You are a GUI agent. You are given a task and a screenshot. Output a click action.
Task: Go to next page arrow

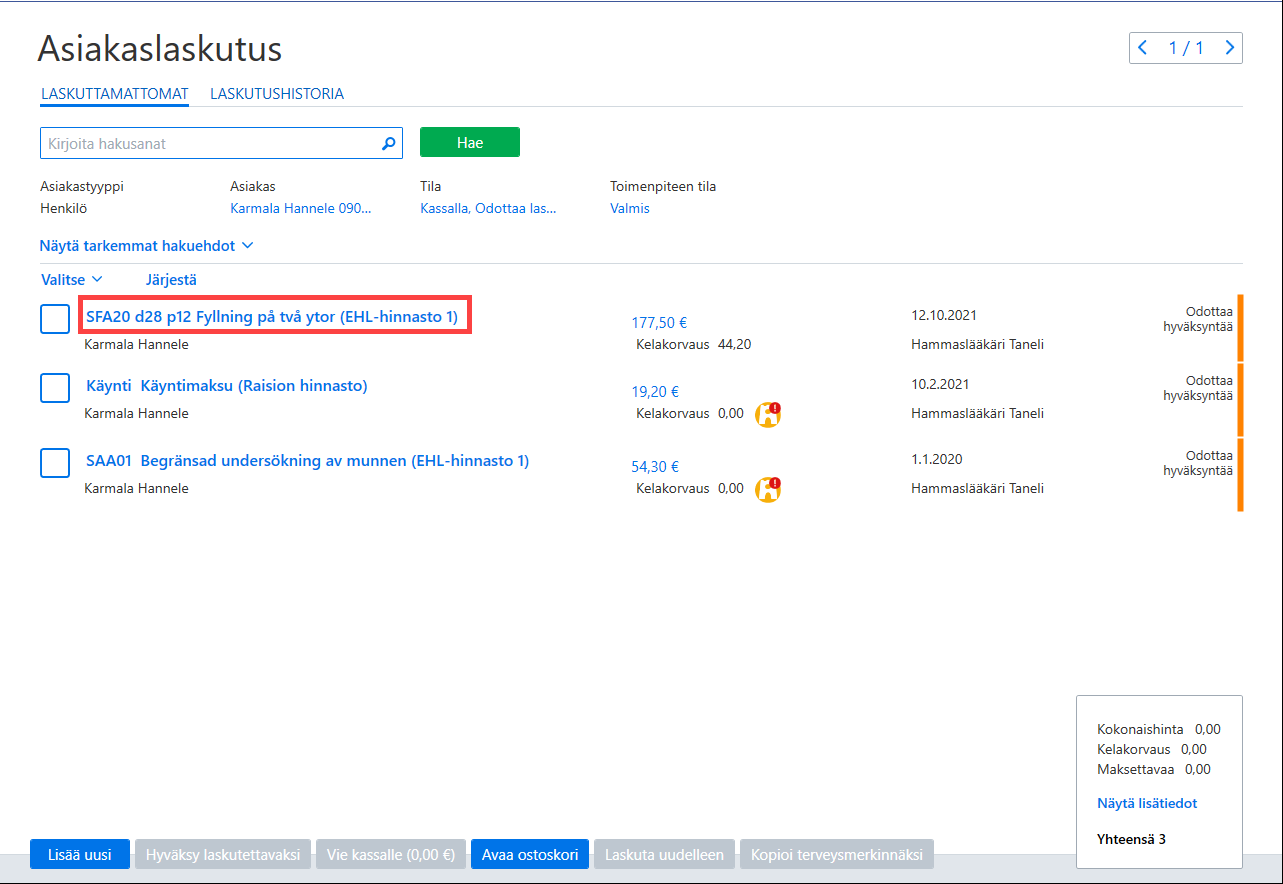(x=1229, y=47)
